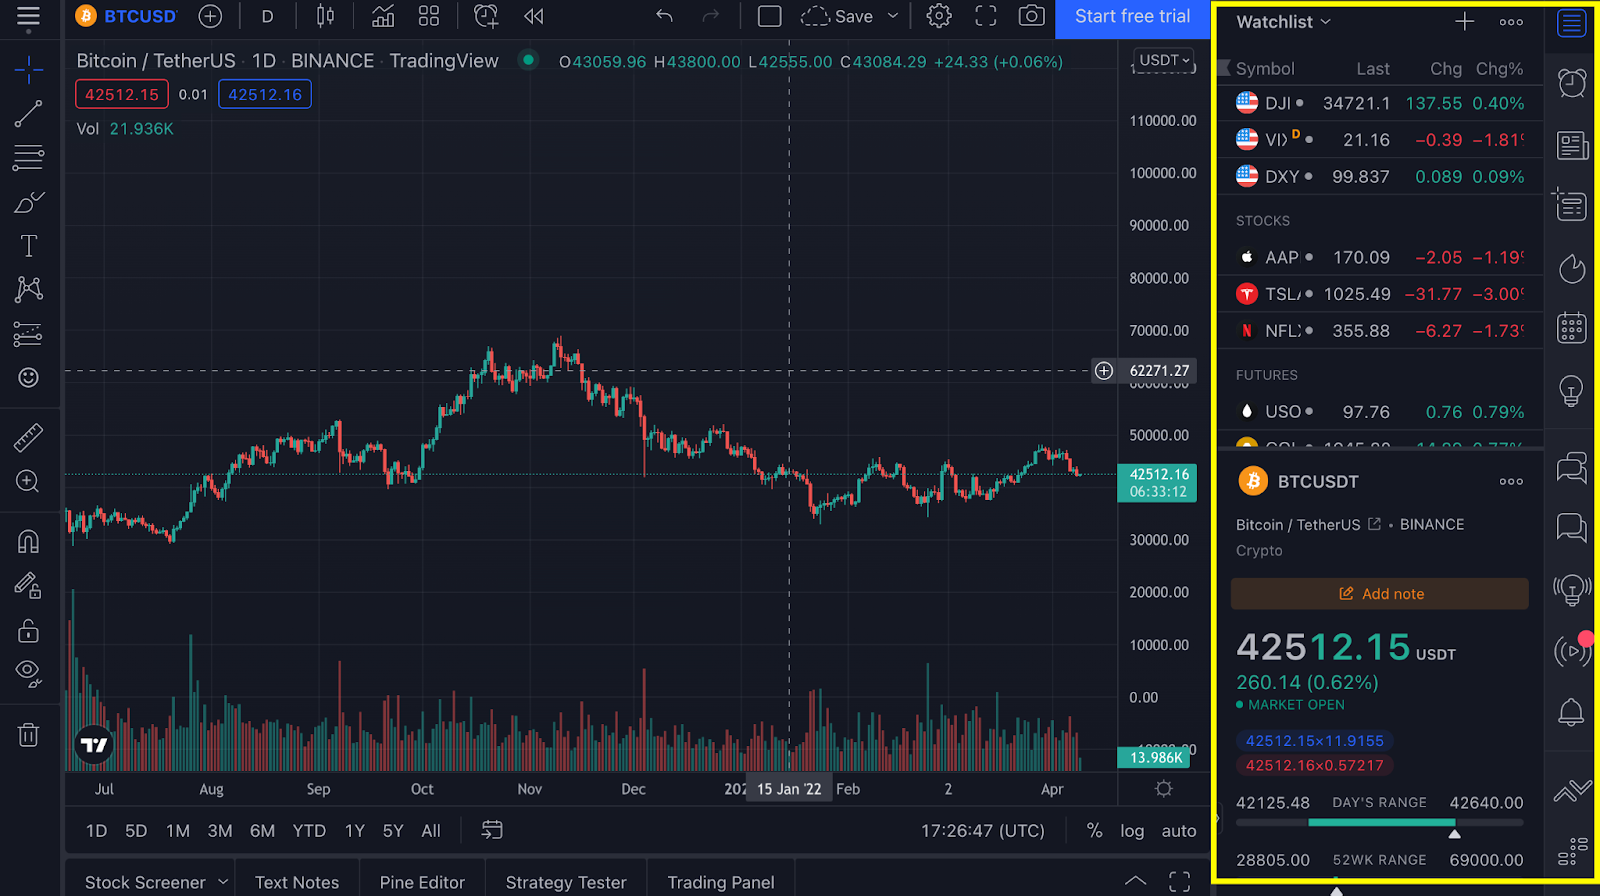
Task: Open the time axis settings gear
Action: [x=1163, y=789]
